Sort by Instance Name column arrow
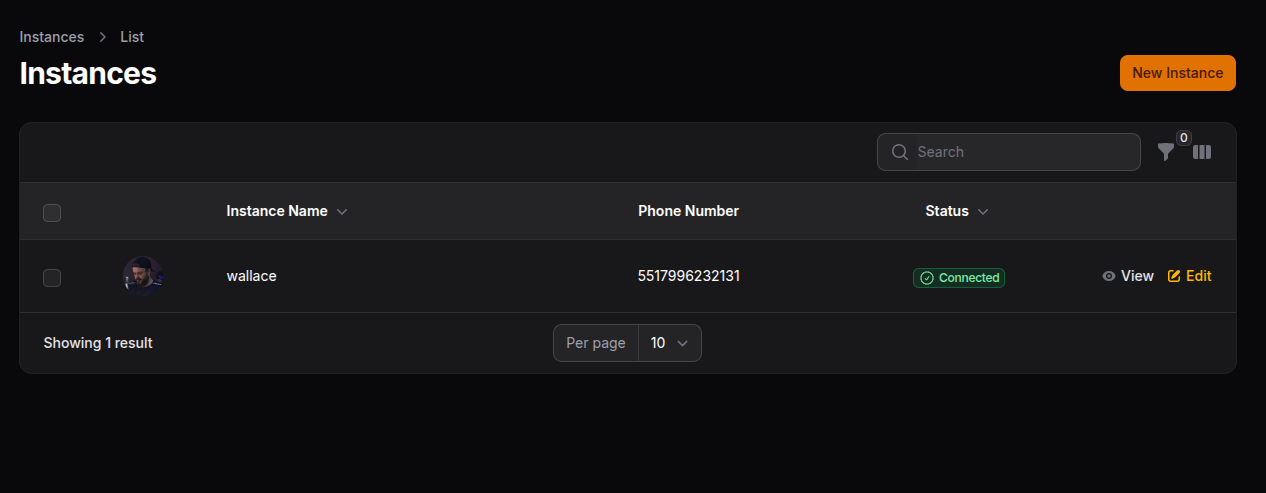The image size is (1266, 493). (x=342, y=212)
